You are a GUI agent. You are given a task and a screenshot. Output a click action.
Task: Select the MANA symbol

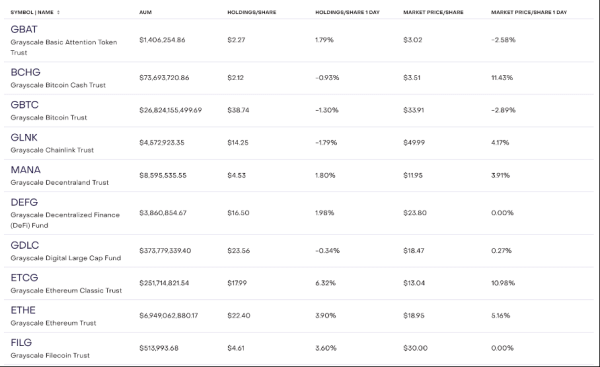point(26,170)
